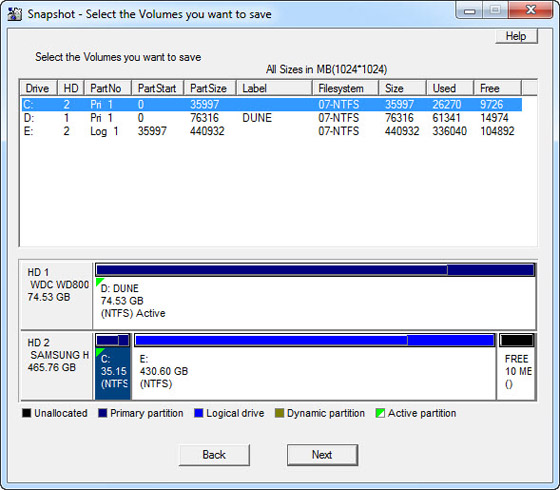This screenshot has height=490, width=560.
Task: Click the Logical drive legend swatch
Action: point(199,413)
